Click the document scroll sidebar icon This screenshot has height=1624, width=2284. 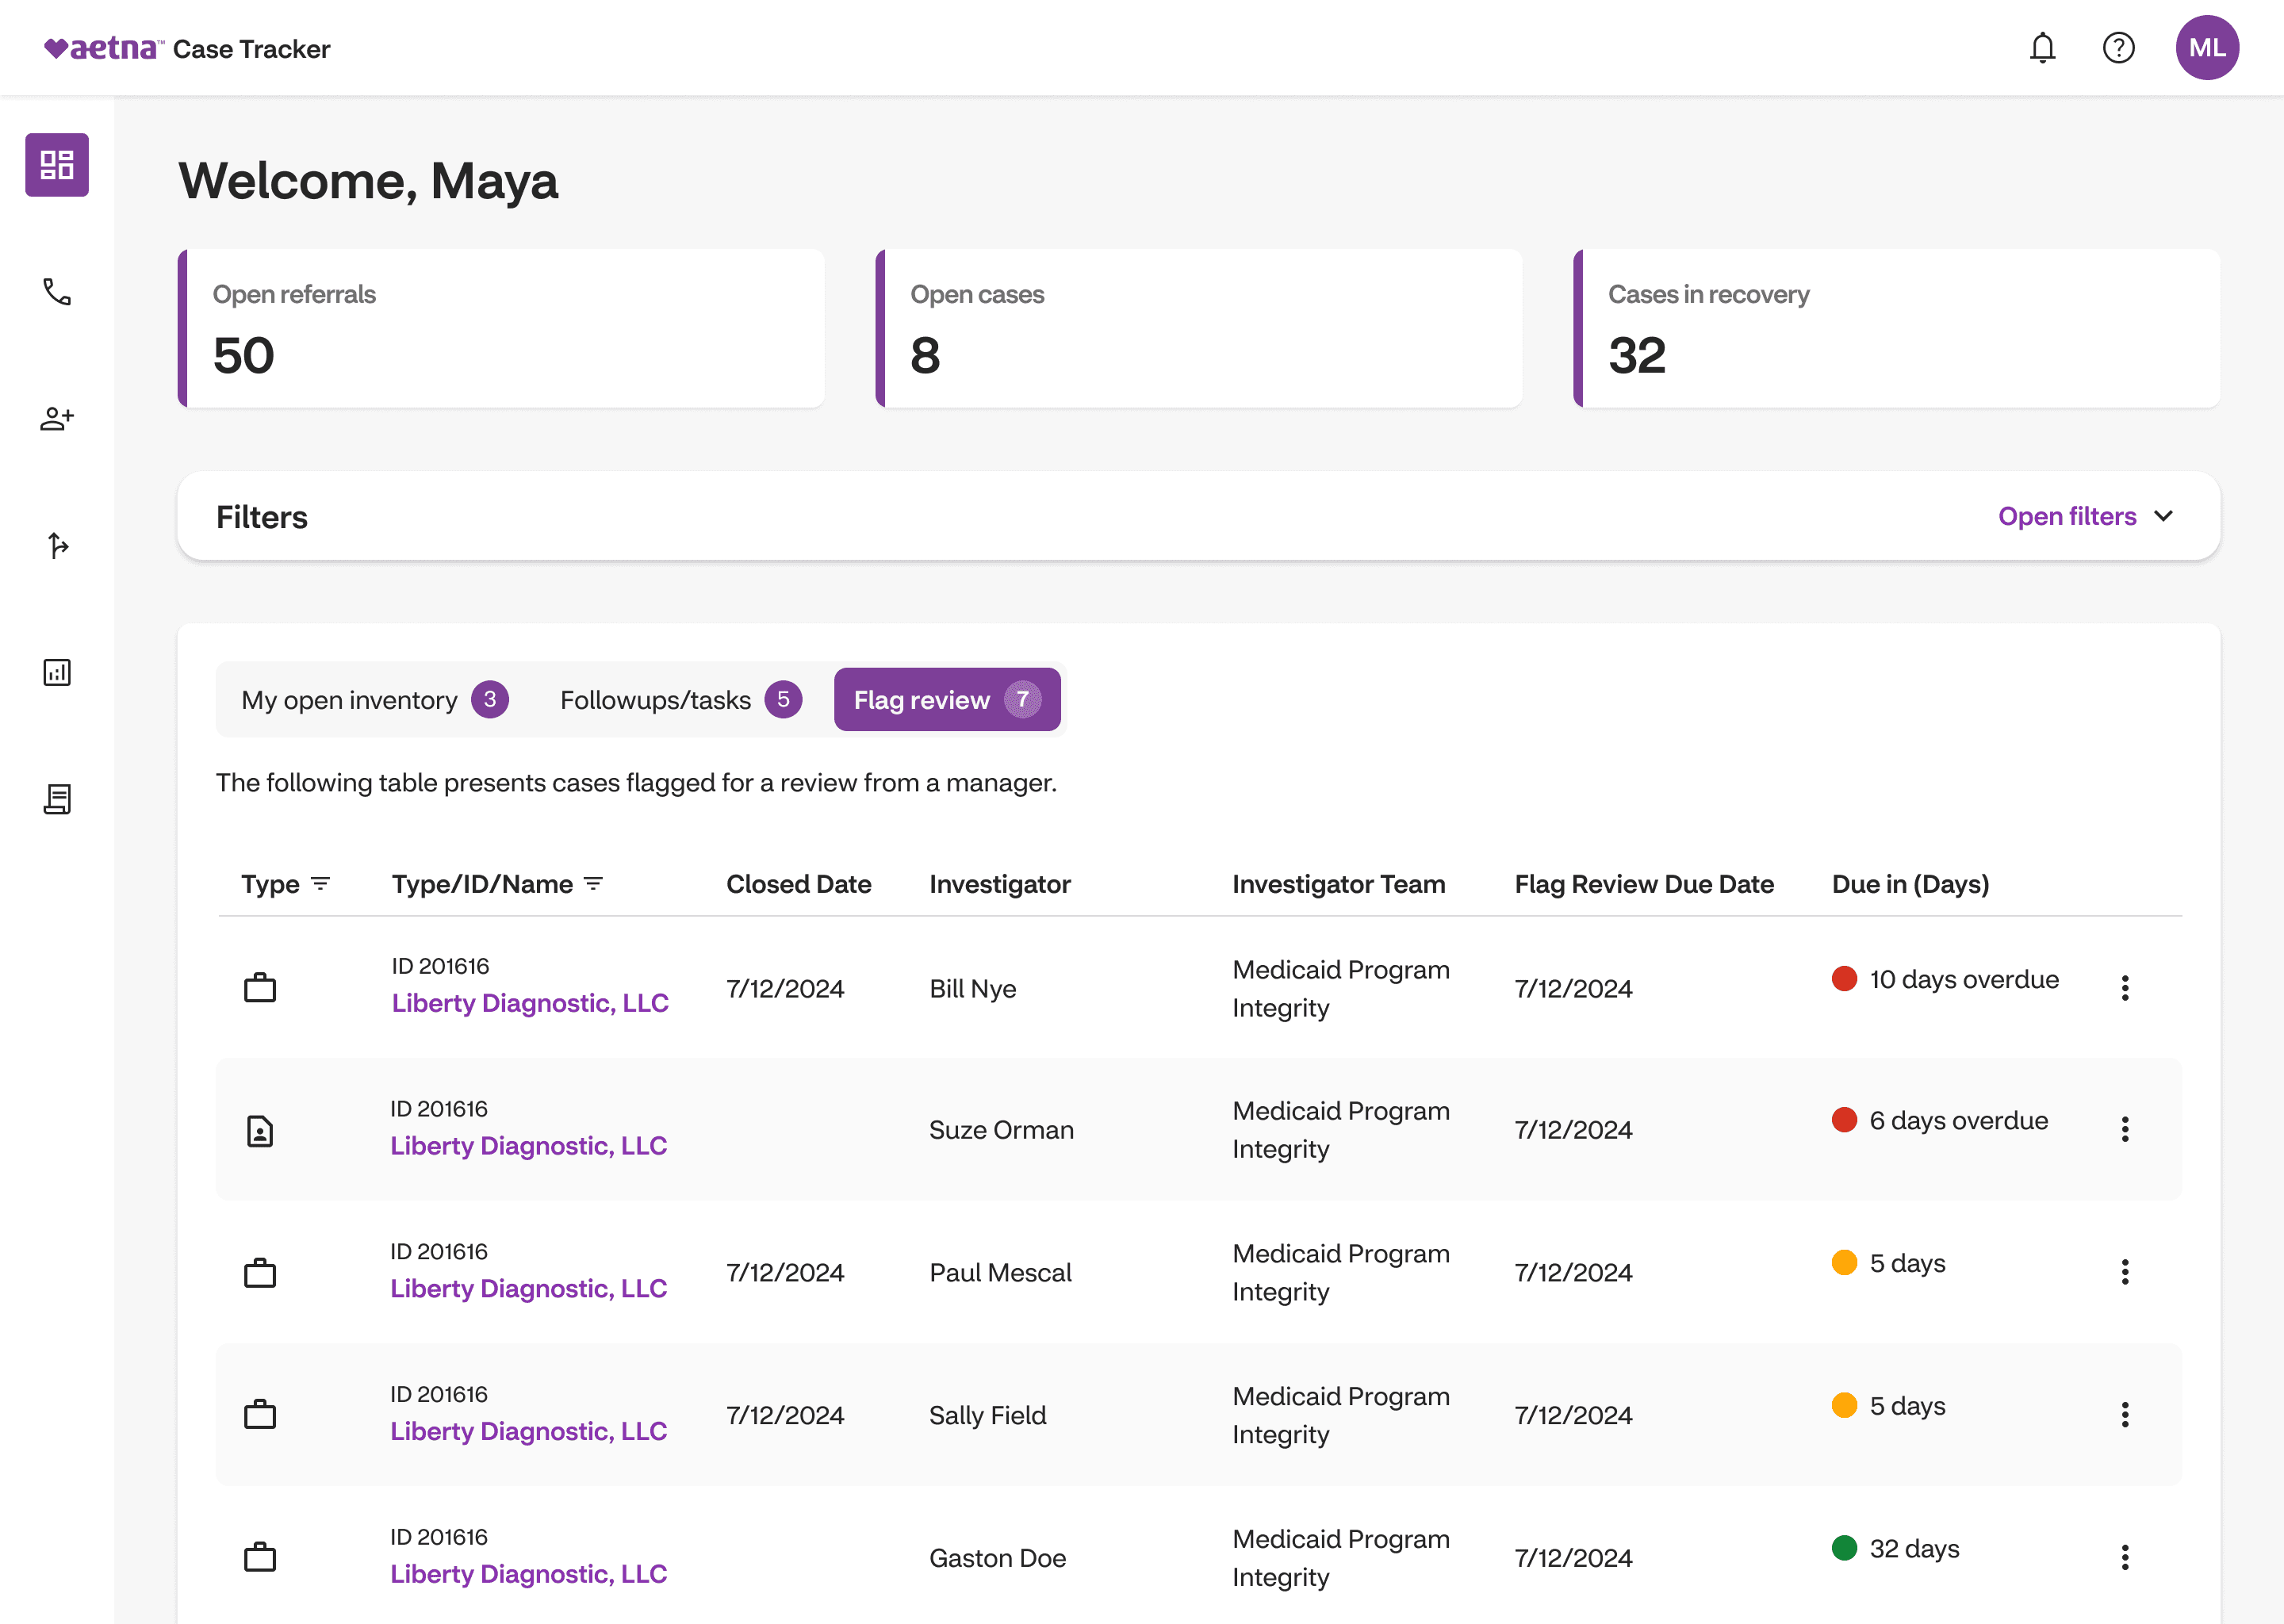point(57,799)
